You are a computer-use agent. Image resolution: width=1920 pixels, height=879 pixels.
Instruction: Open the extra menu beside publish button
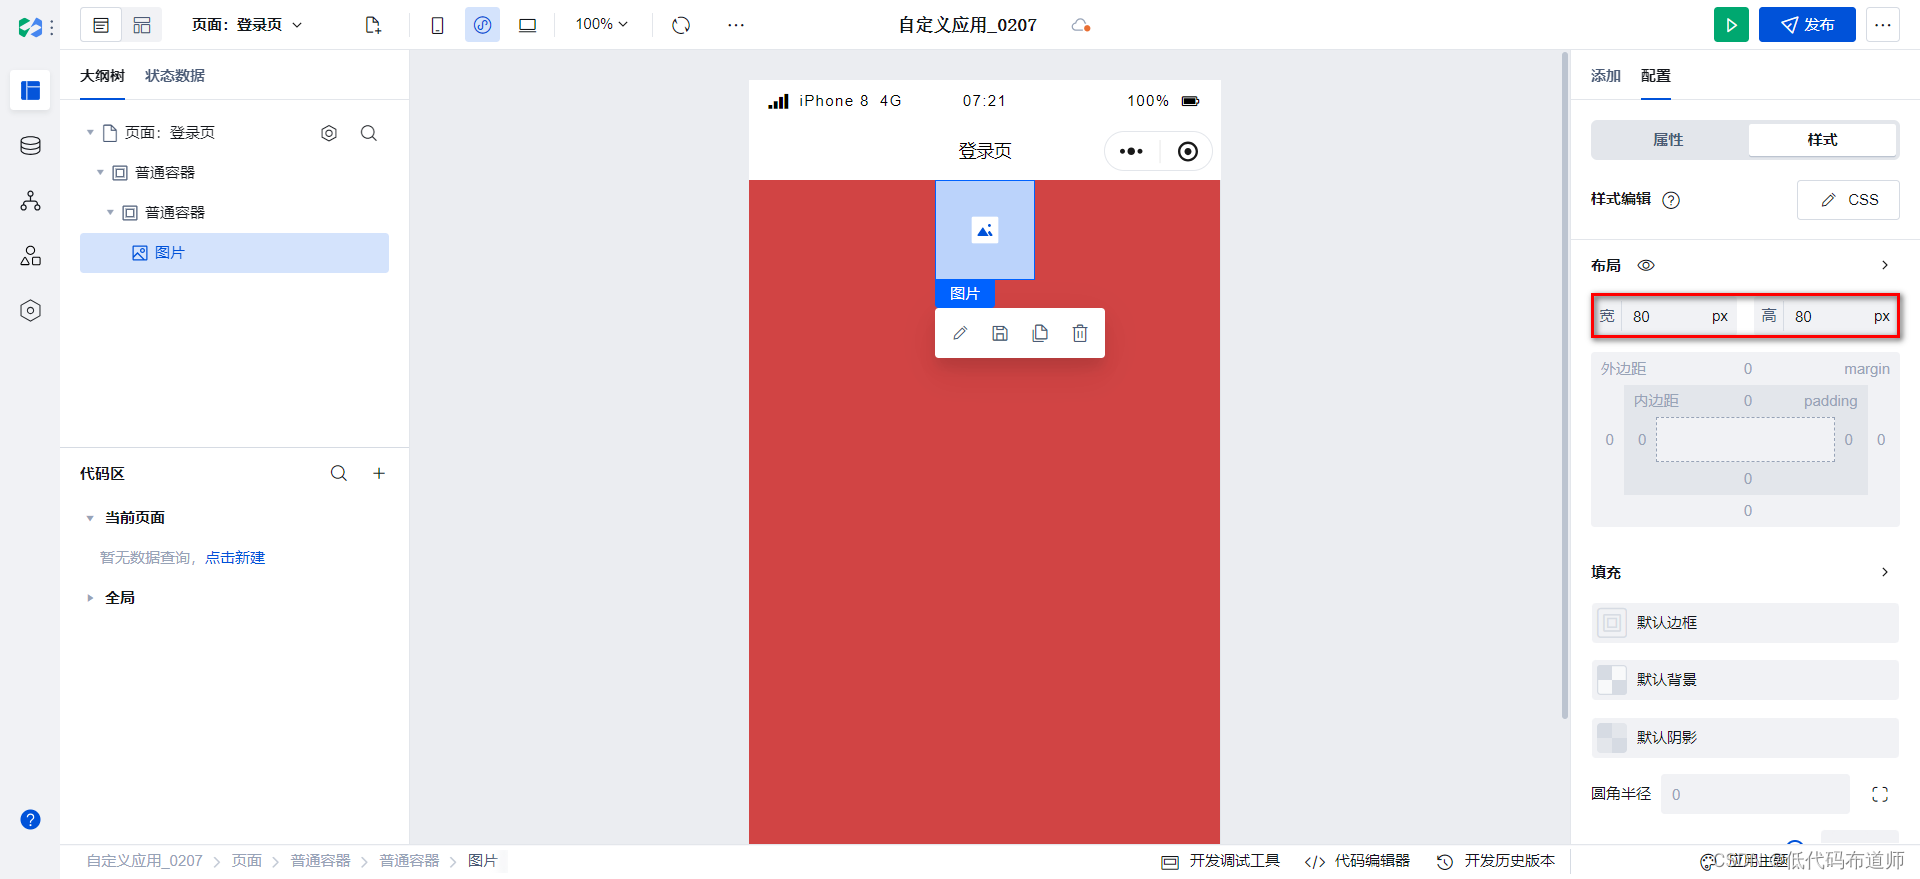pyautogui.click(x=1883, y=25)
